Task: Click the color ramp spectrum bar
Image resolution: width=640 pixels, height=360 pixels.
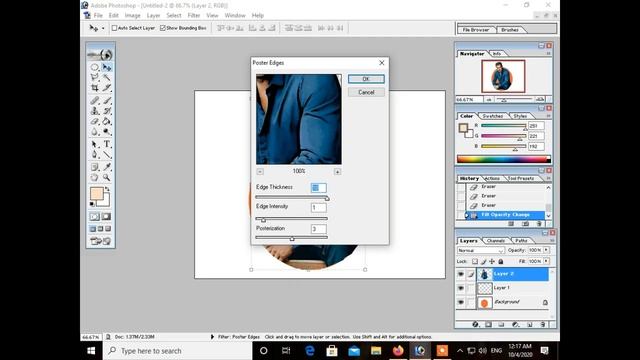Action: [x=504, y=159]
